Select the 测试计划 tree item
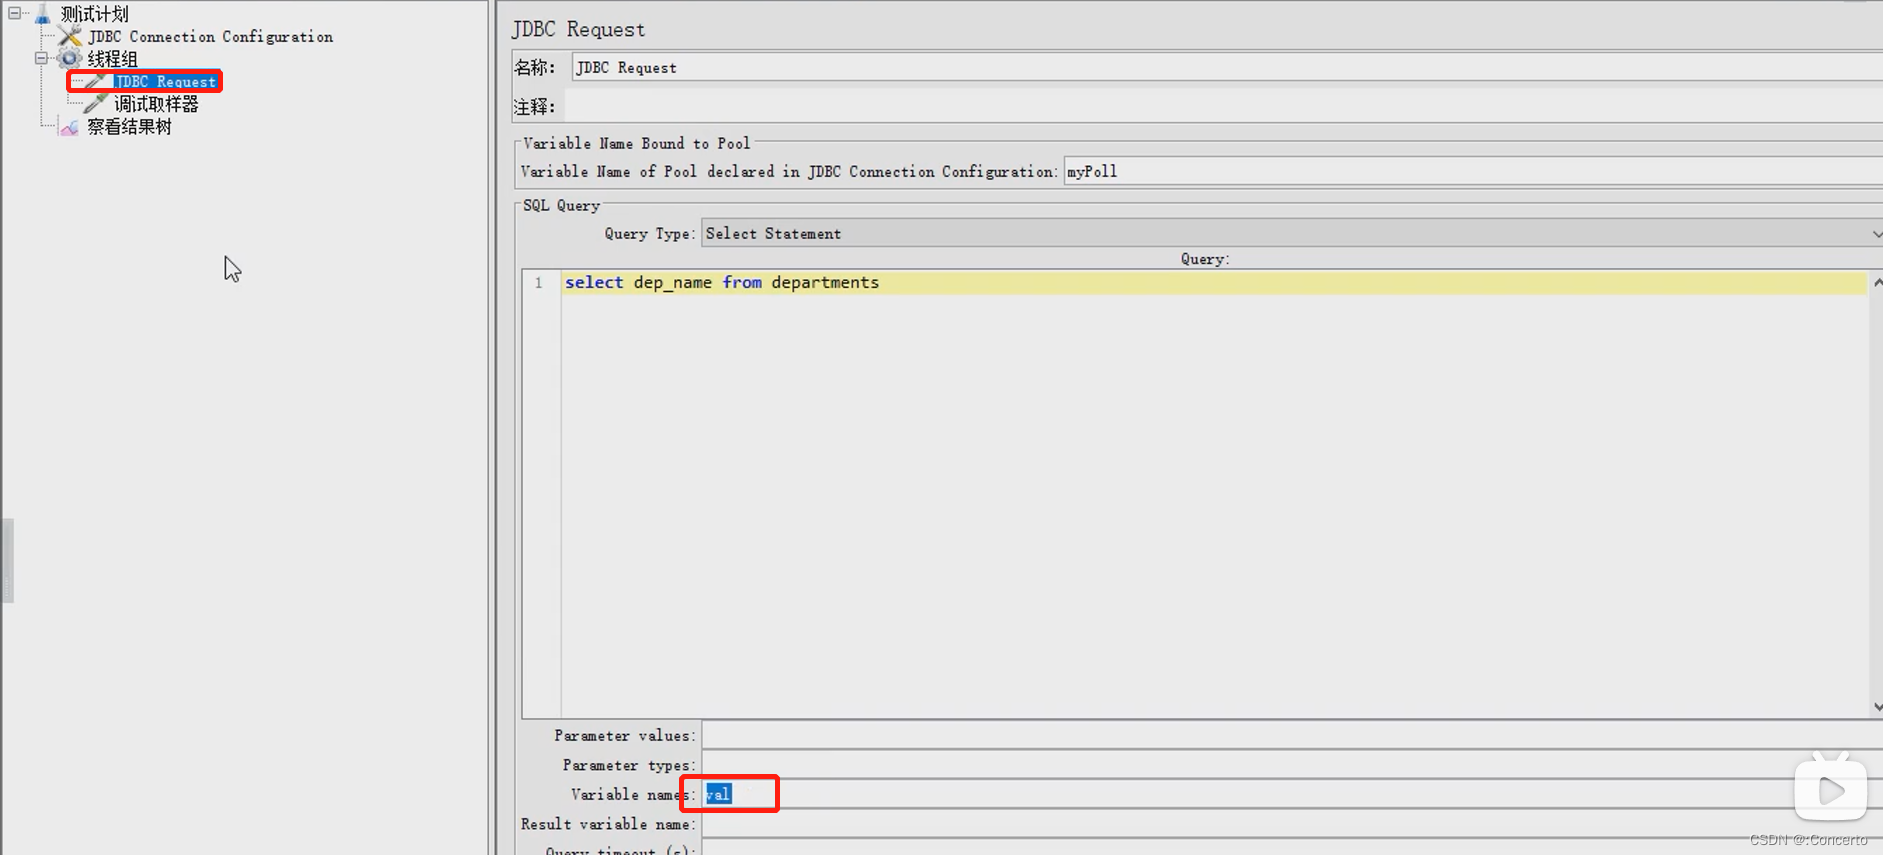This screenshot has width=1883, height=855. coord(94,14)
